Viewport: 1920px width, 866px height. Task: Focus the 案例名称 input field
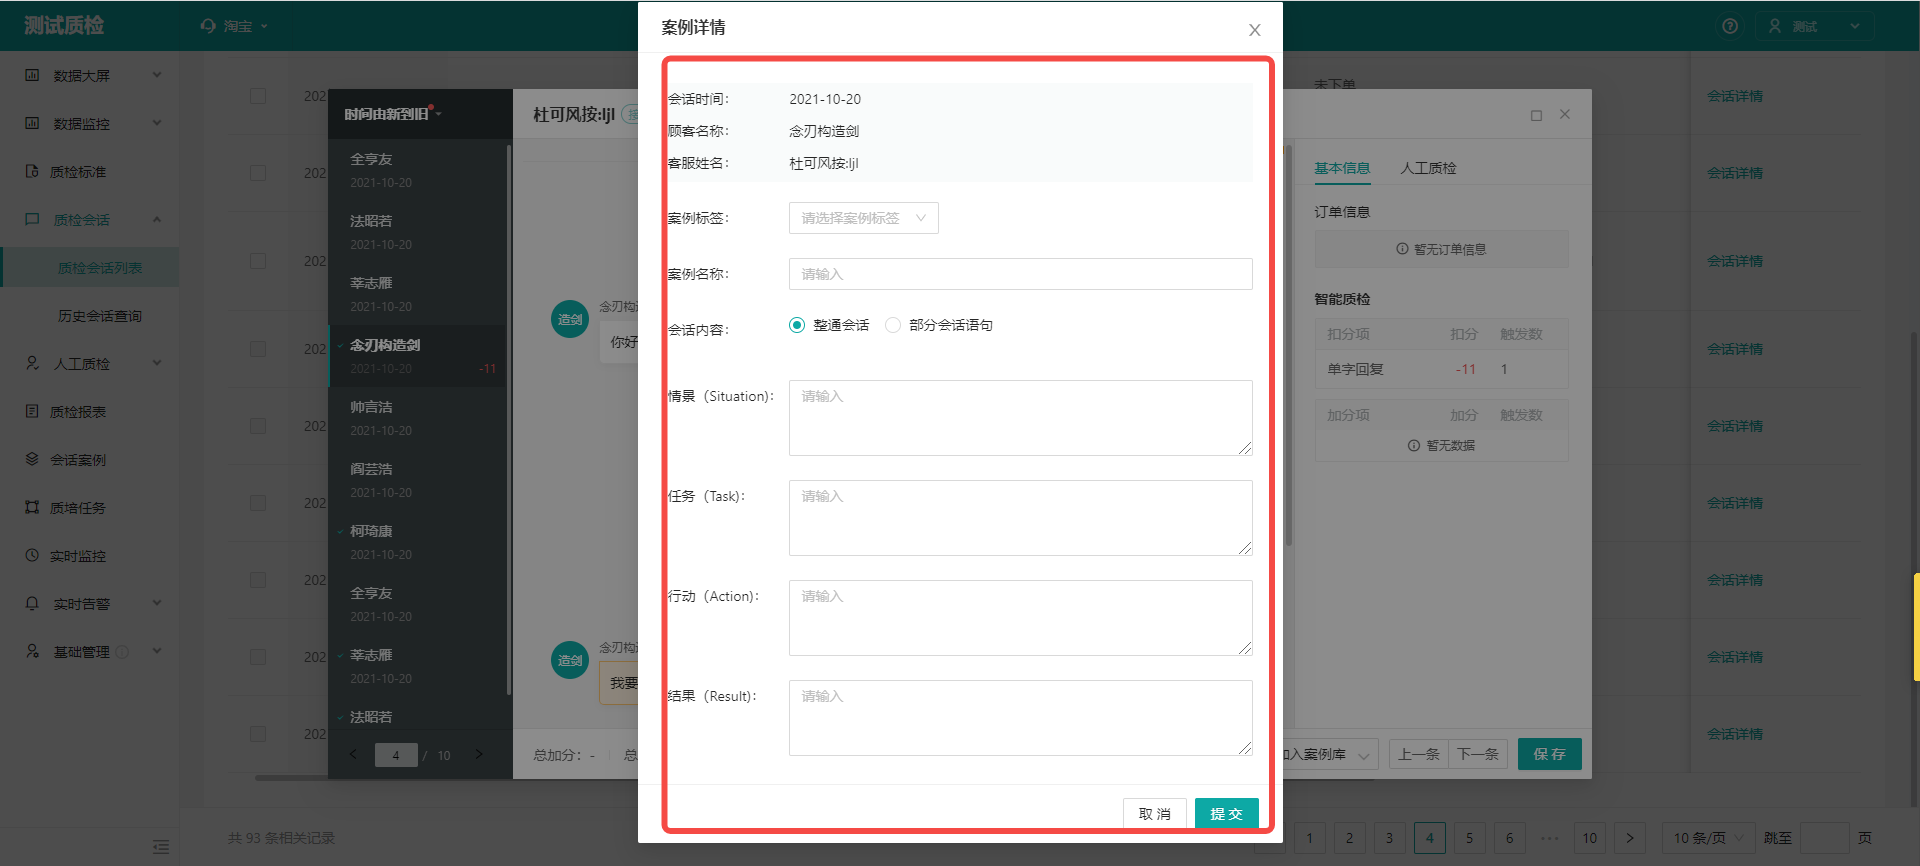coord(1020,274)
